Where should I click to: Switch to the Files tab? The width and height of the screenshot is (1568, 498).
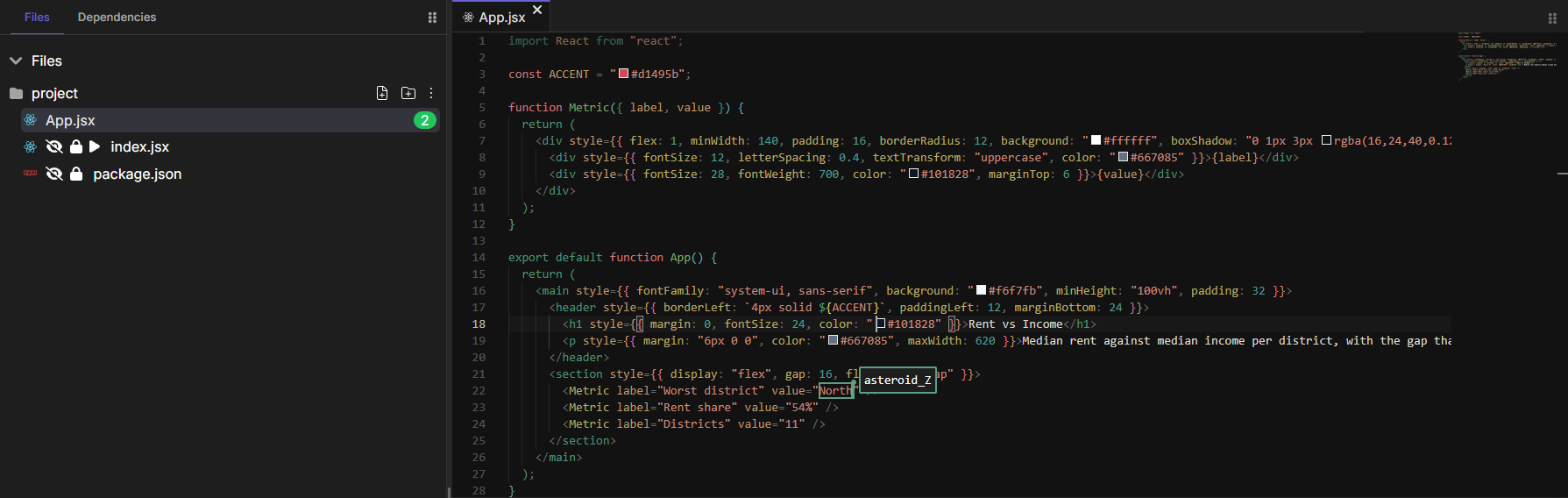[x=37, y=17]
